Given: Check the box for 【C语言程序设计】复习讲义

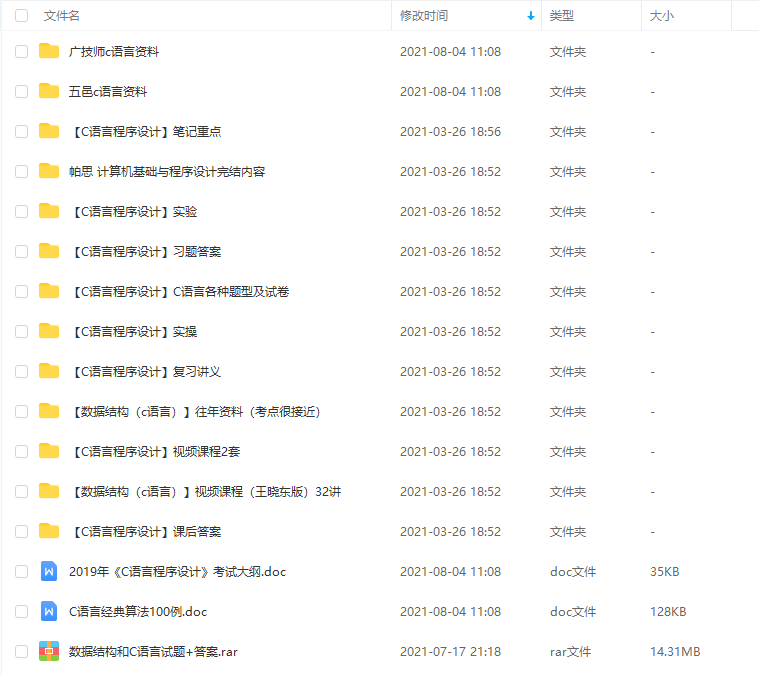Looking at the screenshot, I should point(21,371).
